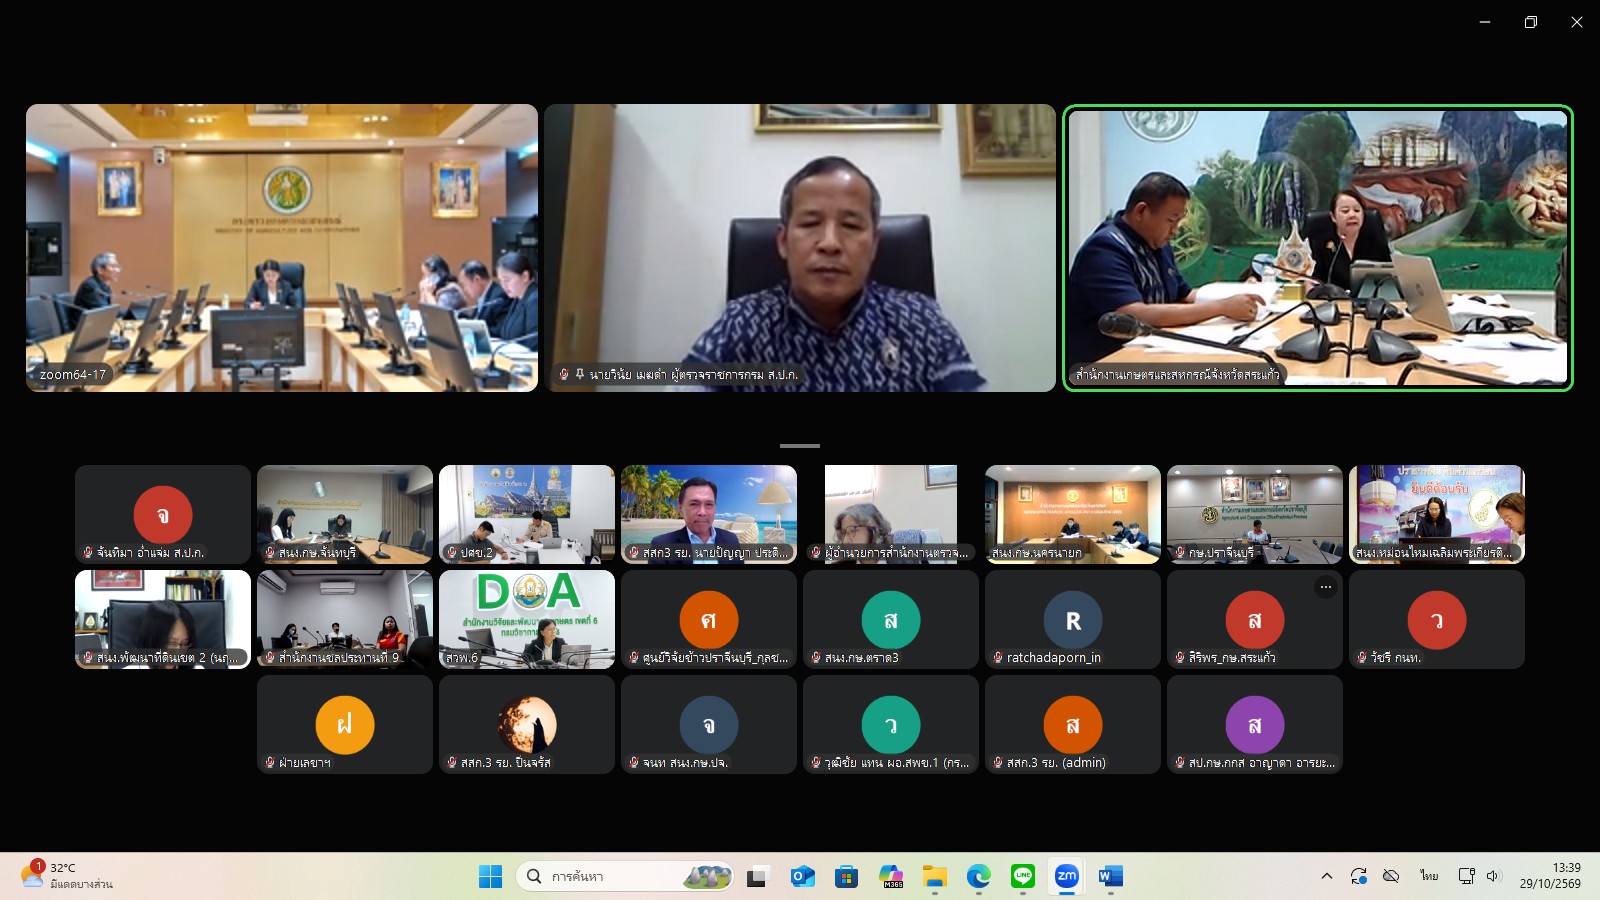Open File Explorer from the taskbar

tap(935, 877)
